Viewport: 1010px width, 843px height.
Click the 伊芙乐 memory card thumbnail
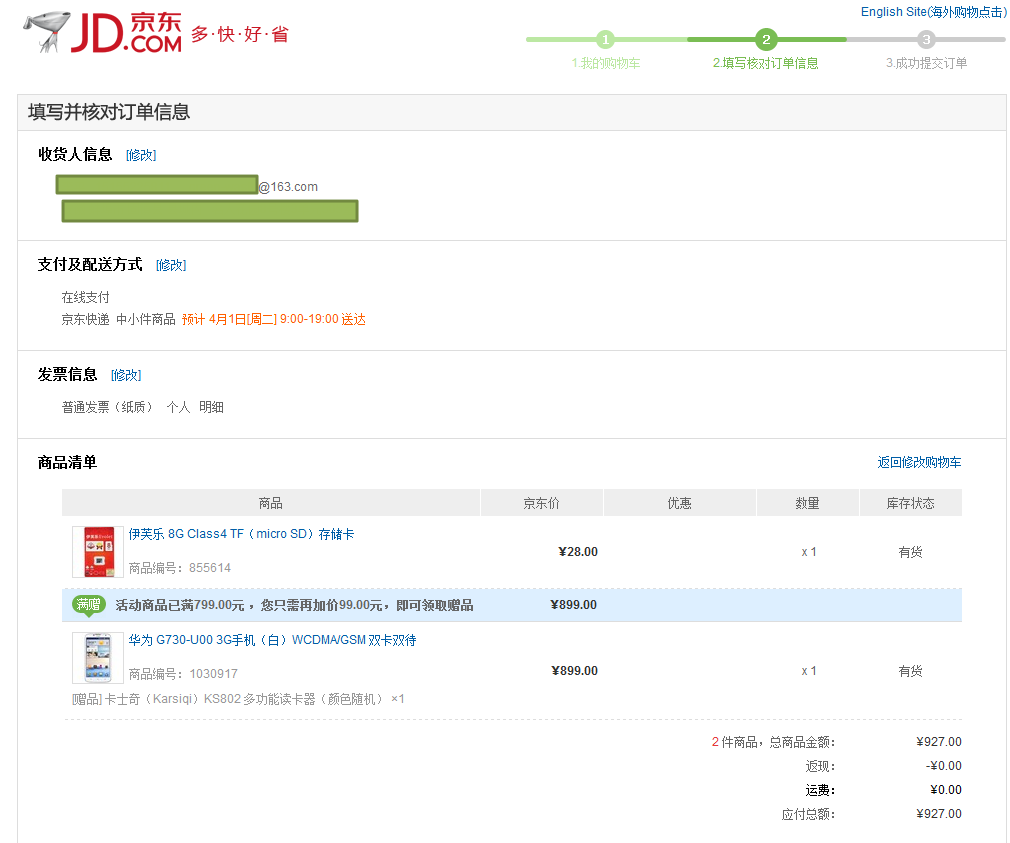(98, 552)
